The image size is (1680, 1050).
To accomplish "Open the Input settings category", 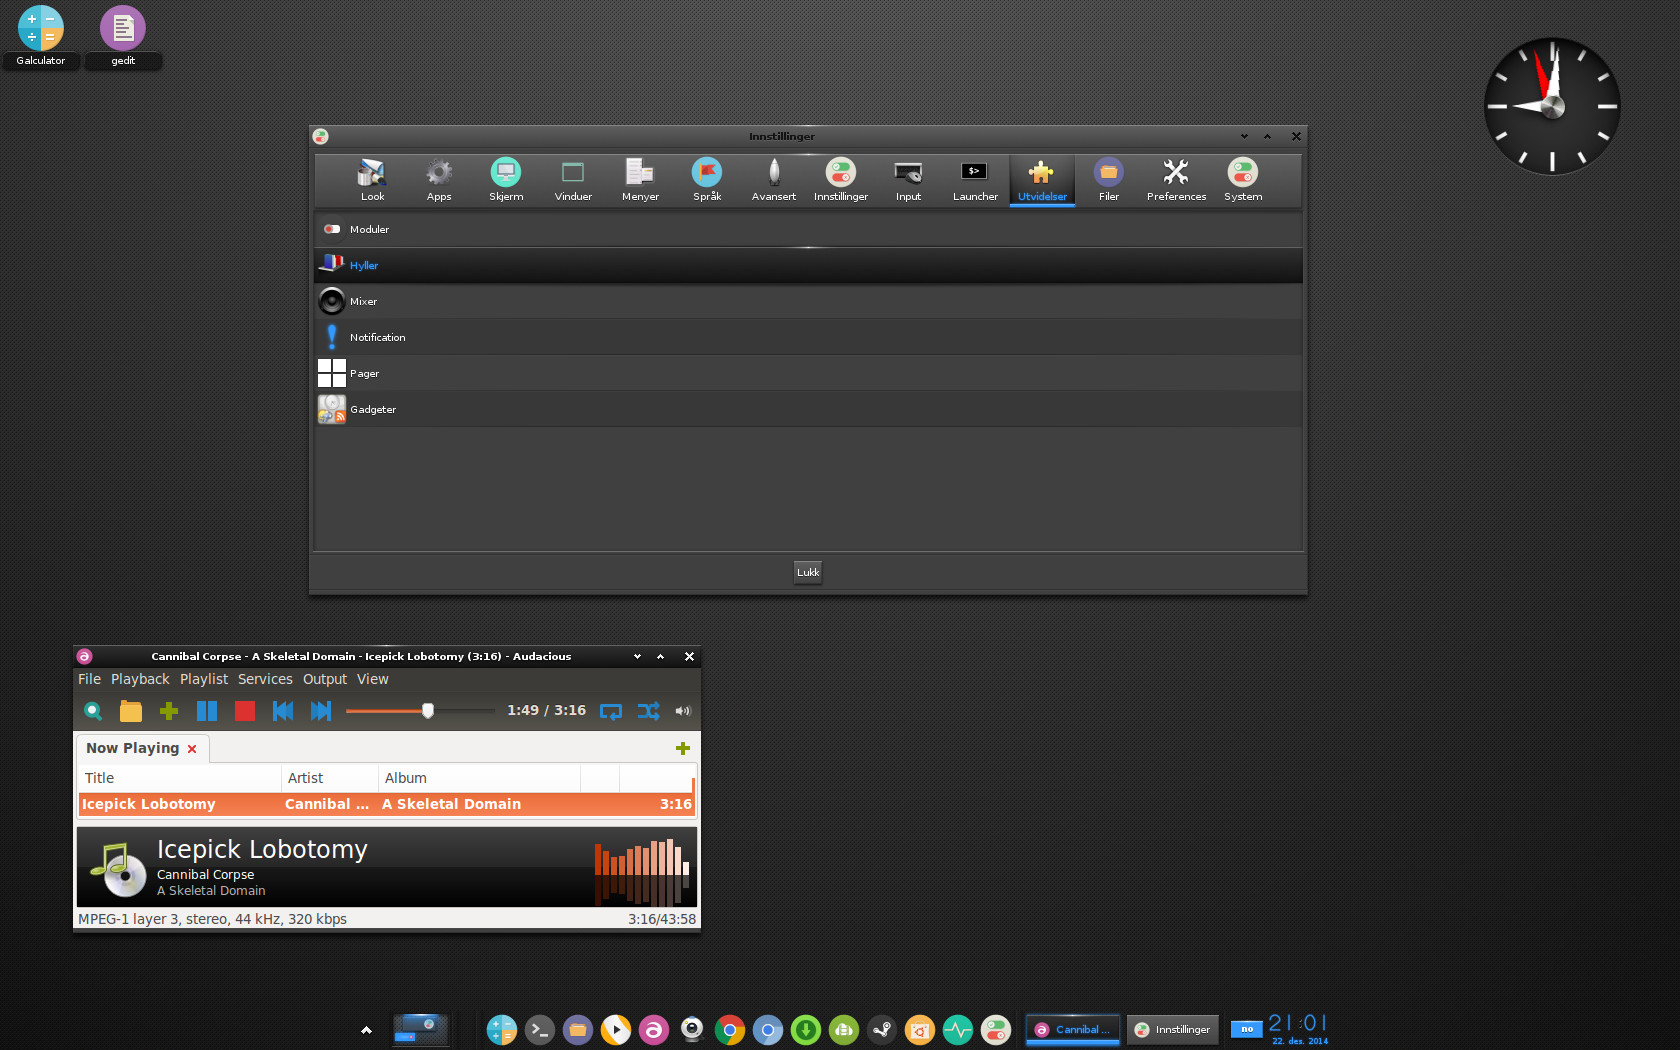I will 908,180.
